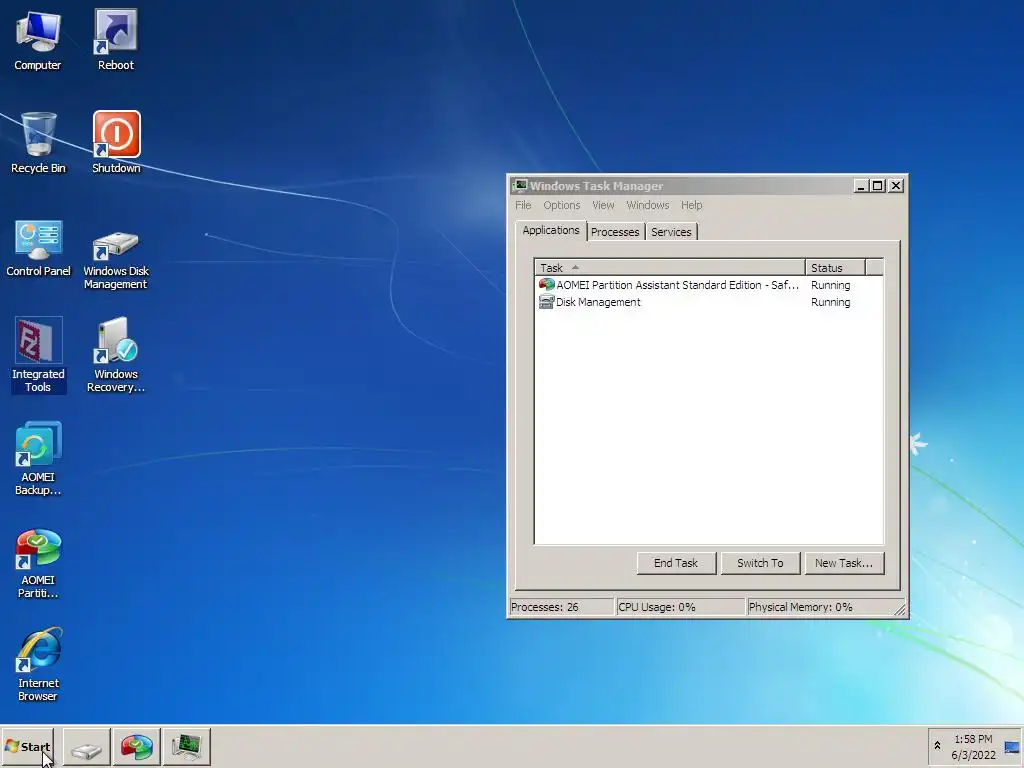1024x768 pixels.
Task: Select the Windows Recovery shortcut icon
Action: (x=116, y=355)
